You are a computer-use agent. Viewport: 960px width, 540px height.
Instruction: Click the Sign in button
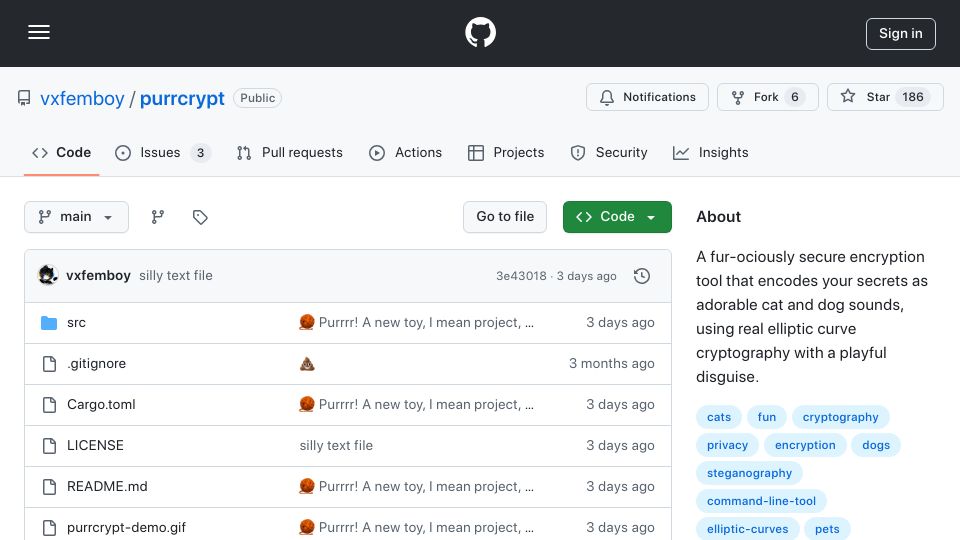(x=900, y=34)
